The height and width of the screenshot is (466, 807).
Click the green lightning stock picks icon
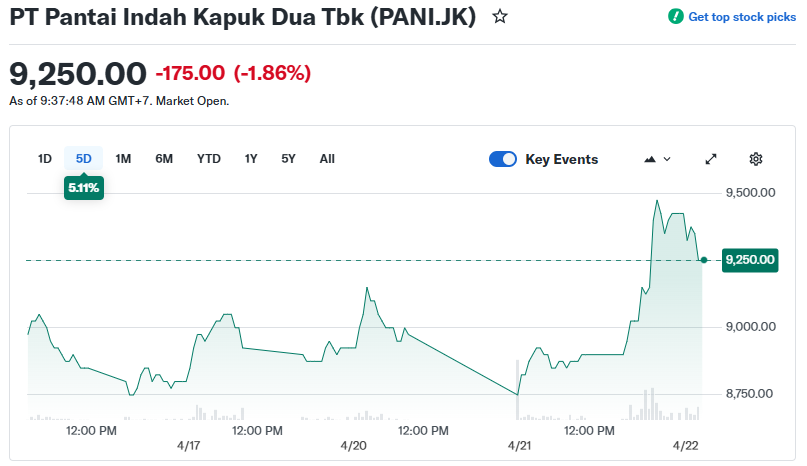(676, 17)
